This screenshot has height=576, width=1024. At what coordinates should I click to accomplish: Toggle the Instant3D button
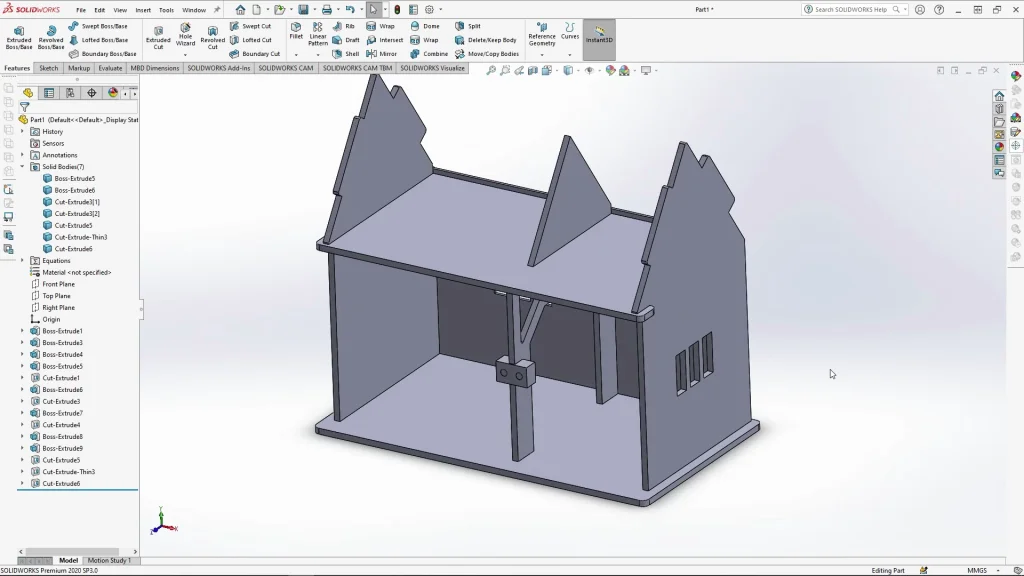pyautogui.click(x=599, y=35)
